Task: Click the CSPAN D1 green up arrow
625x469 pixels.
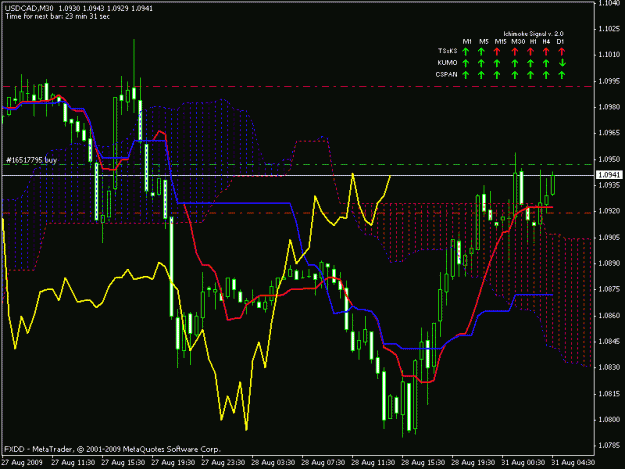Action: click(562, 75)
